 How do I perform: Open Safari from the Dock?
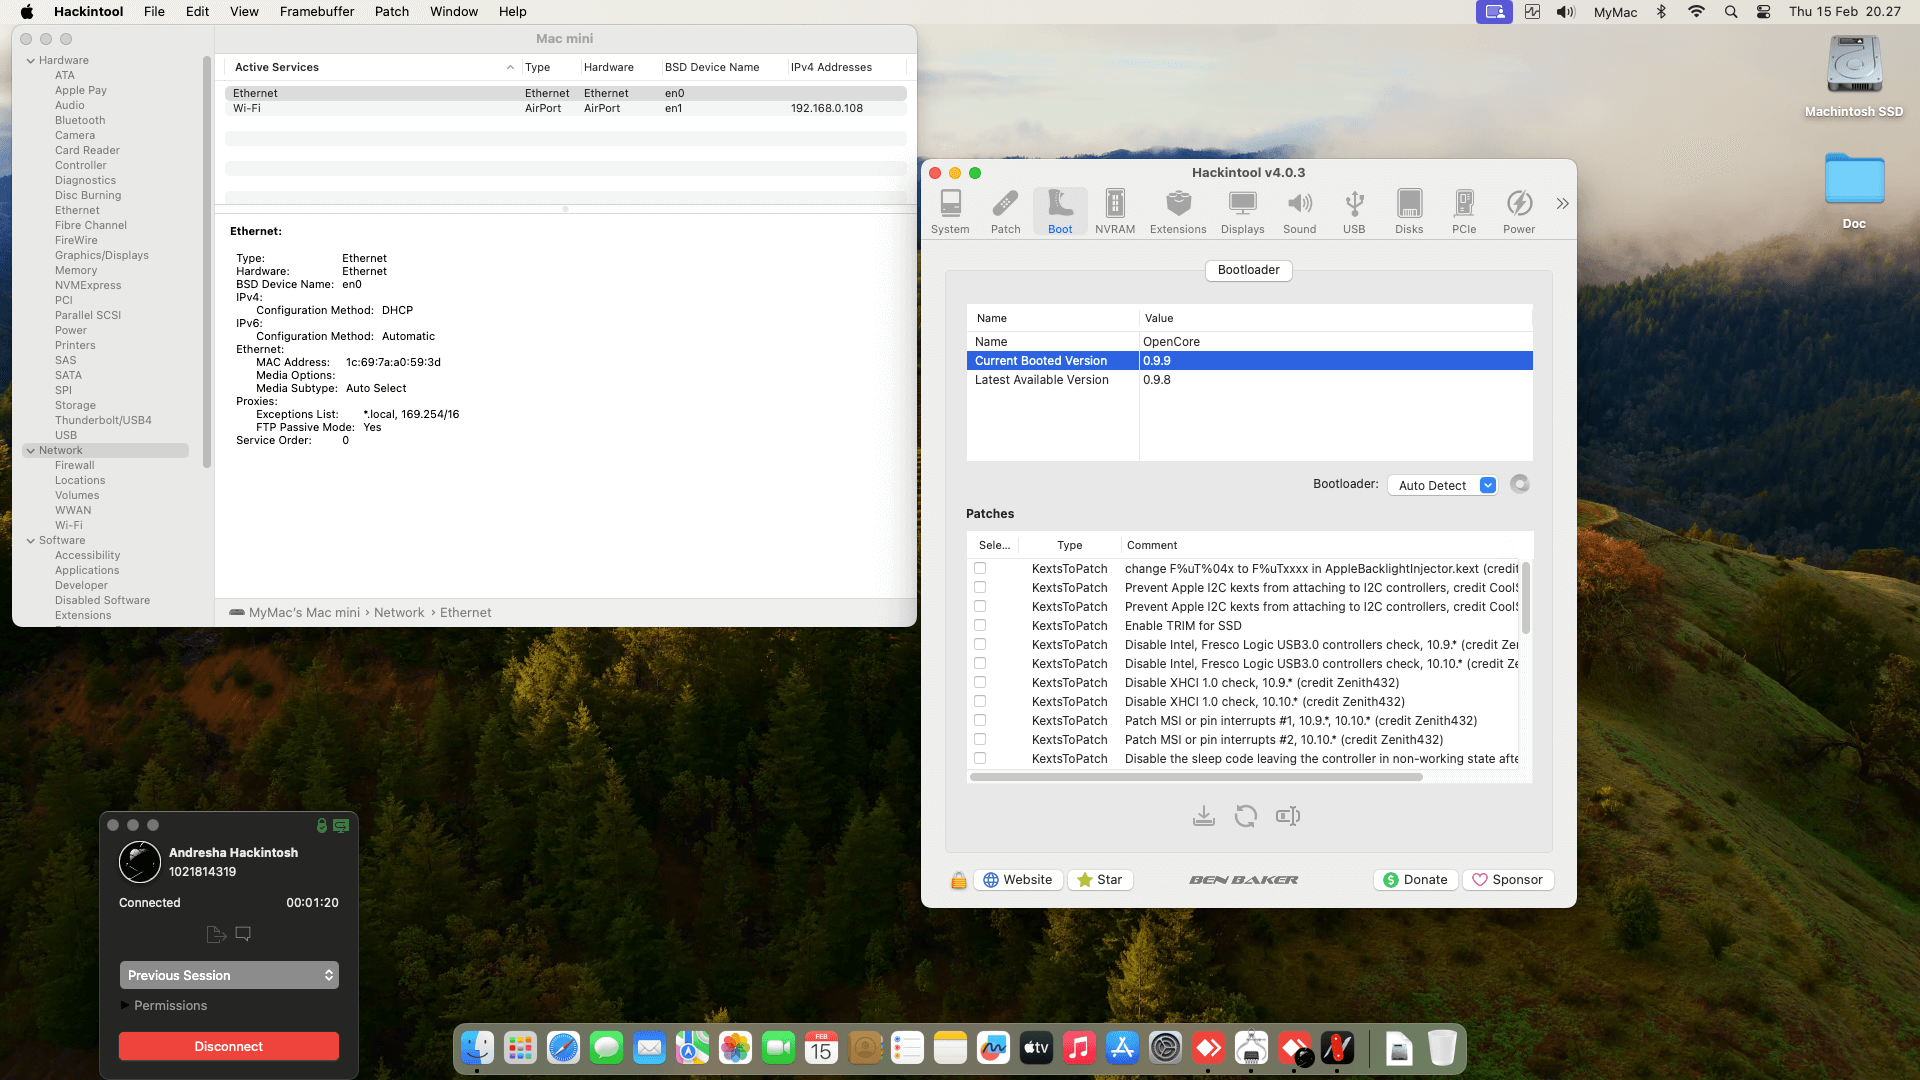coord(563,1048)
